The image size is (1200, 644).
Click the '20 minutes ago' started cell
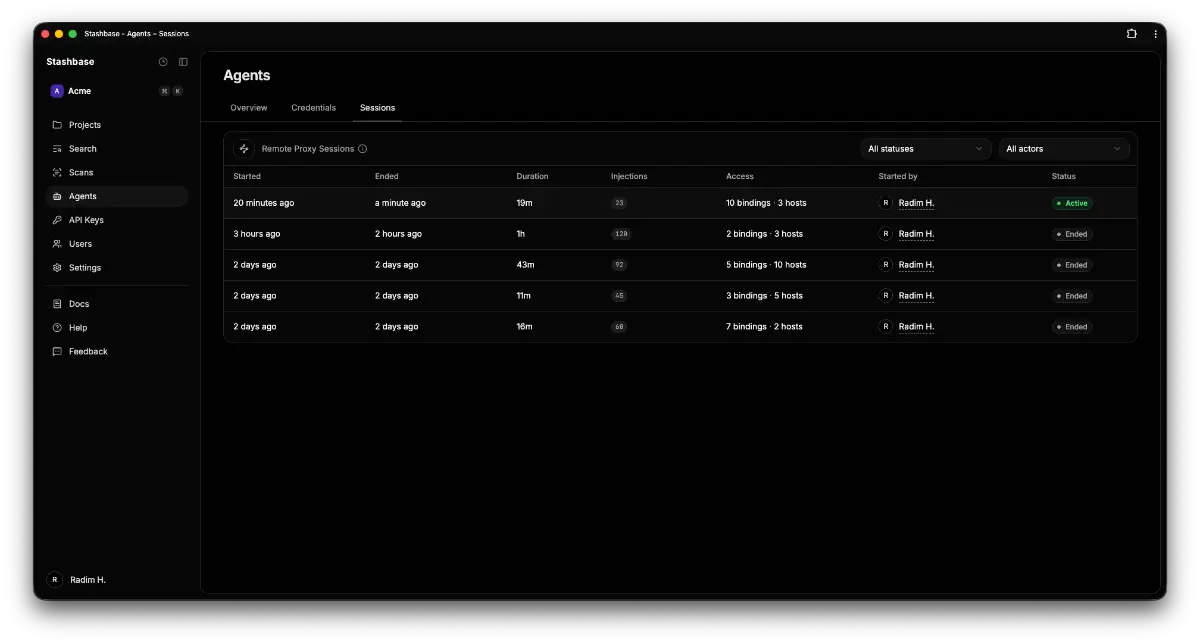pos(264,203)
